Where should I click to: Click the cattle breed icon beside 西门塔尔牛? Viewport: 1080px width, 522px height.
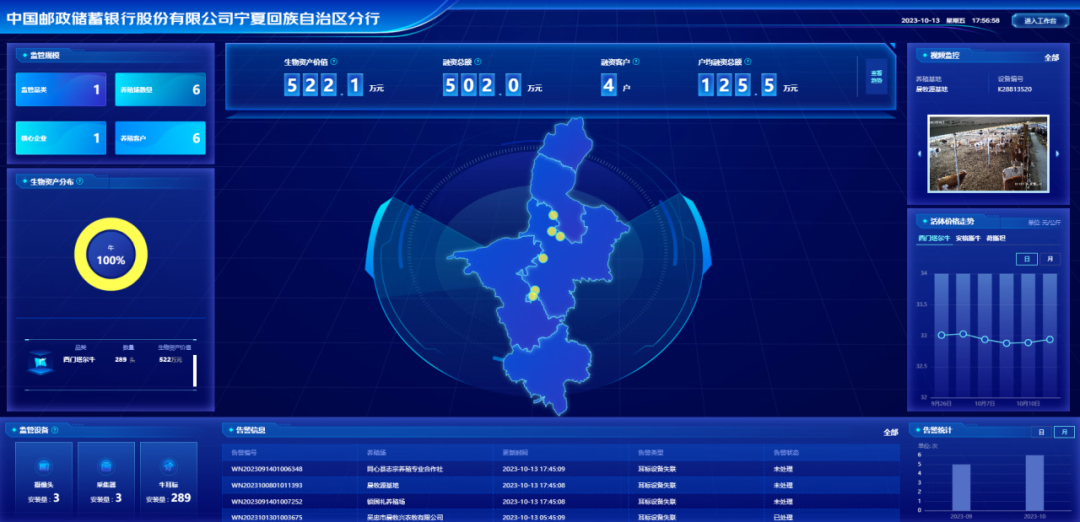[41, 362]
